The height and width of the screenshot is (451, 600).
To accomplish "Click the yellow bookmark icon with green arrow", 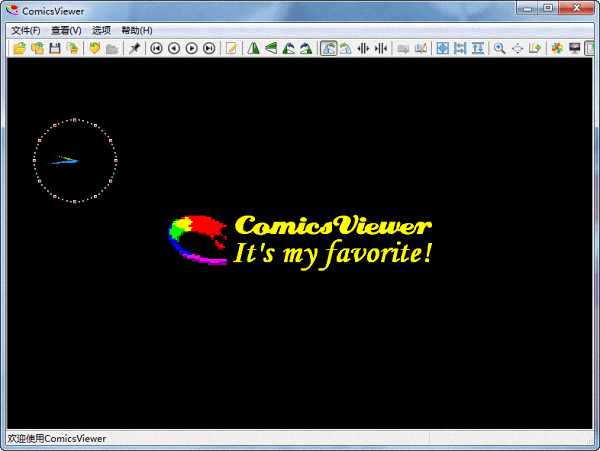I will (x=95, y=48).
